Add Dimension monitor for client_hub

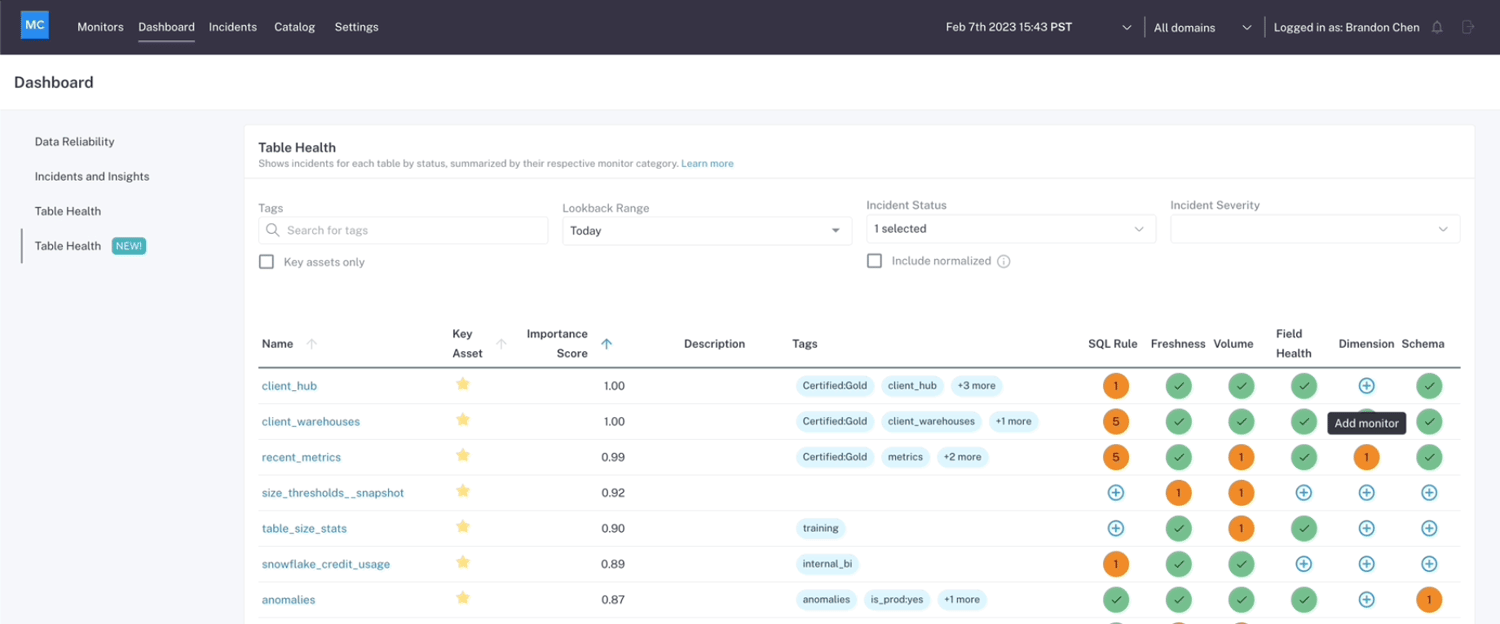coord(1366,386)
